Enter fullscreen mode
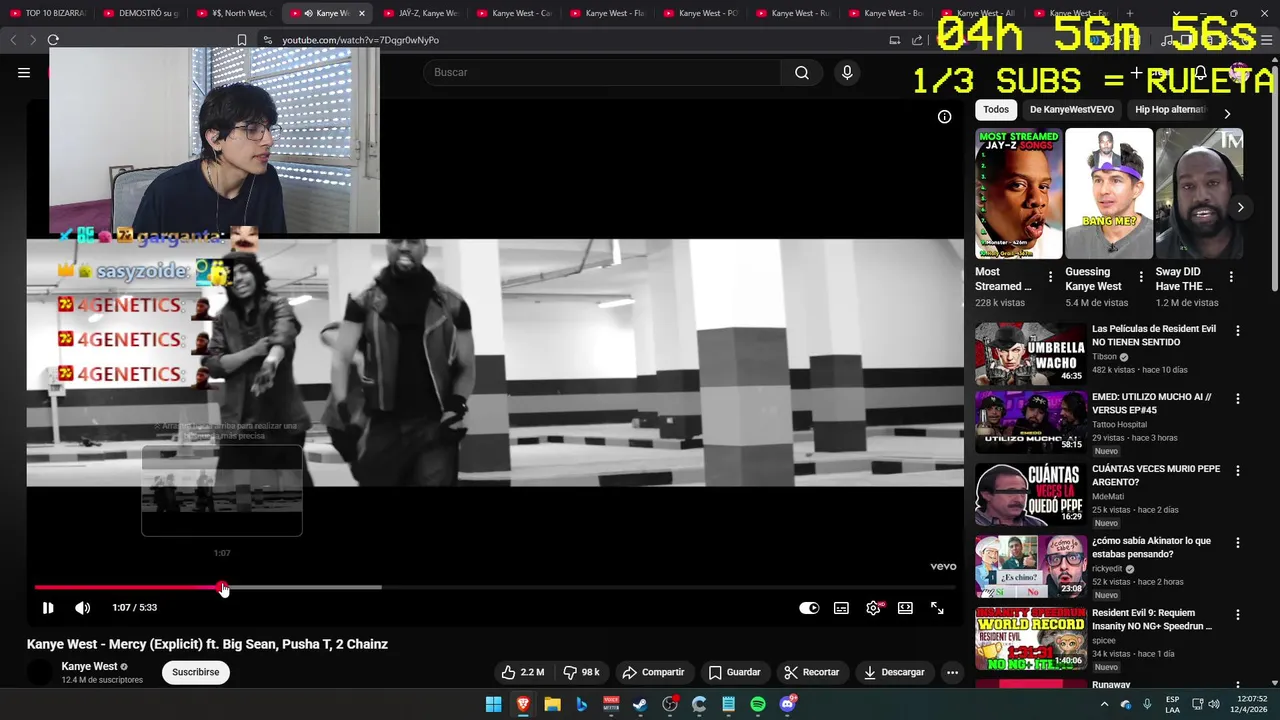1280x720 pixels. point(937,608)
